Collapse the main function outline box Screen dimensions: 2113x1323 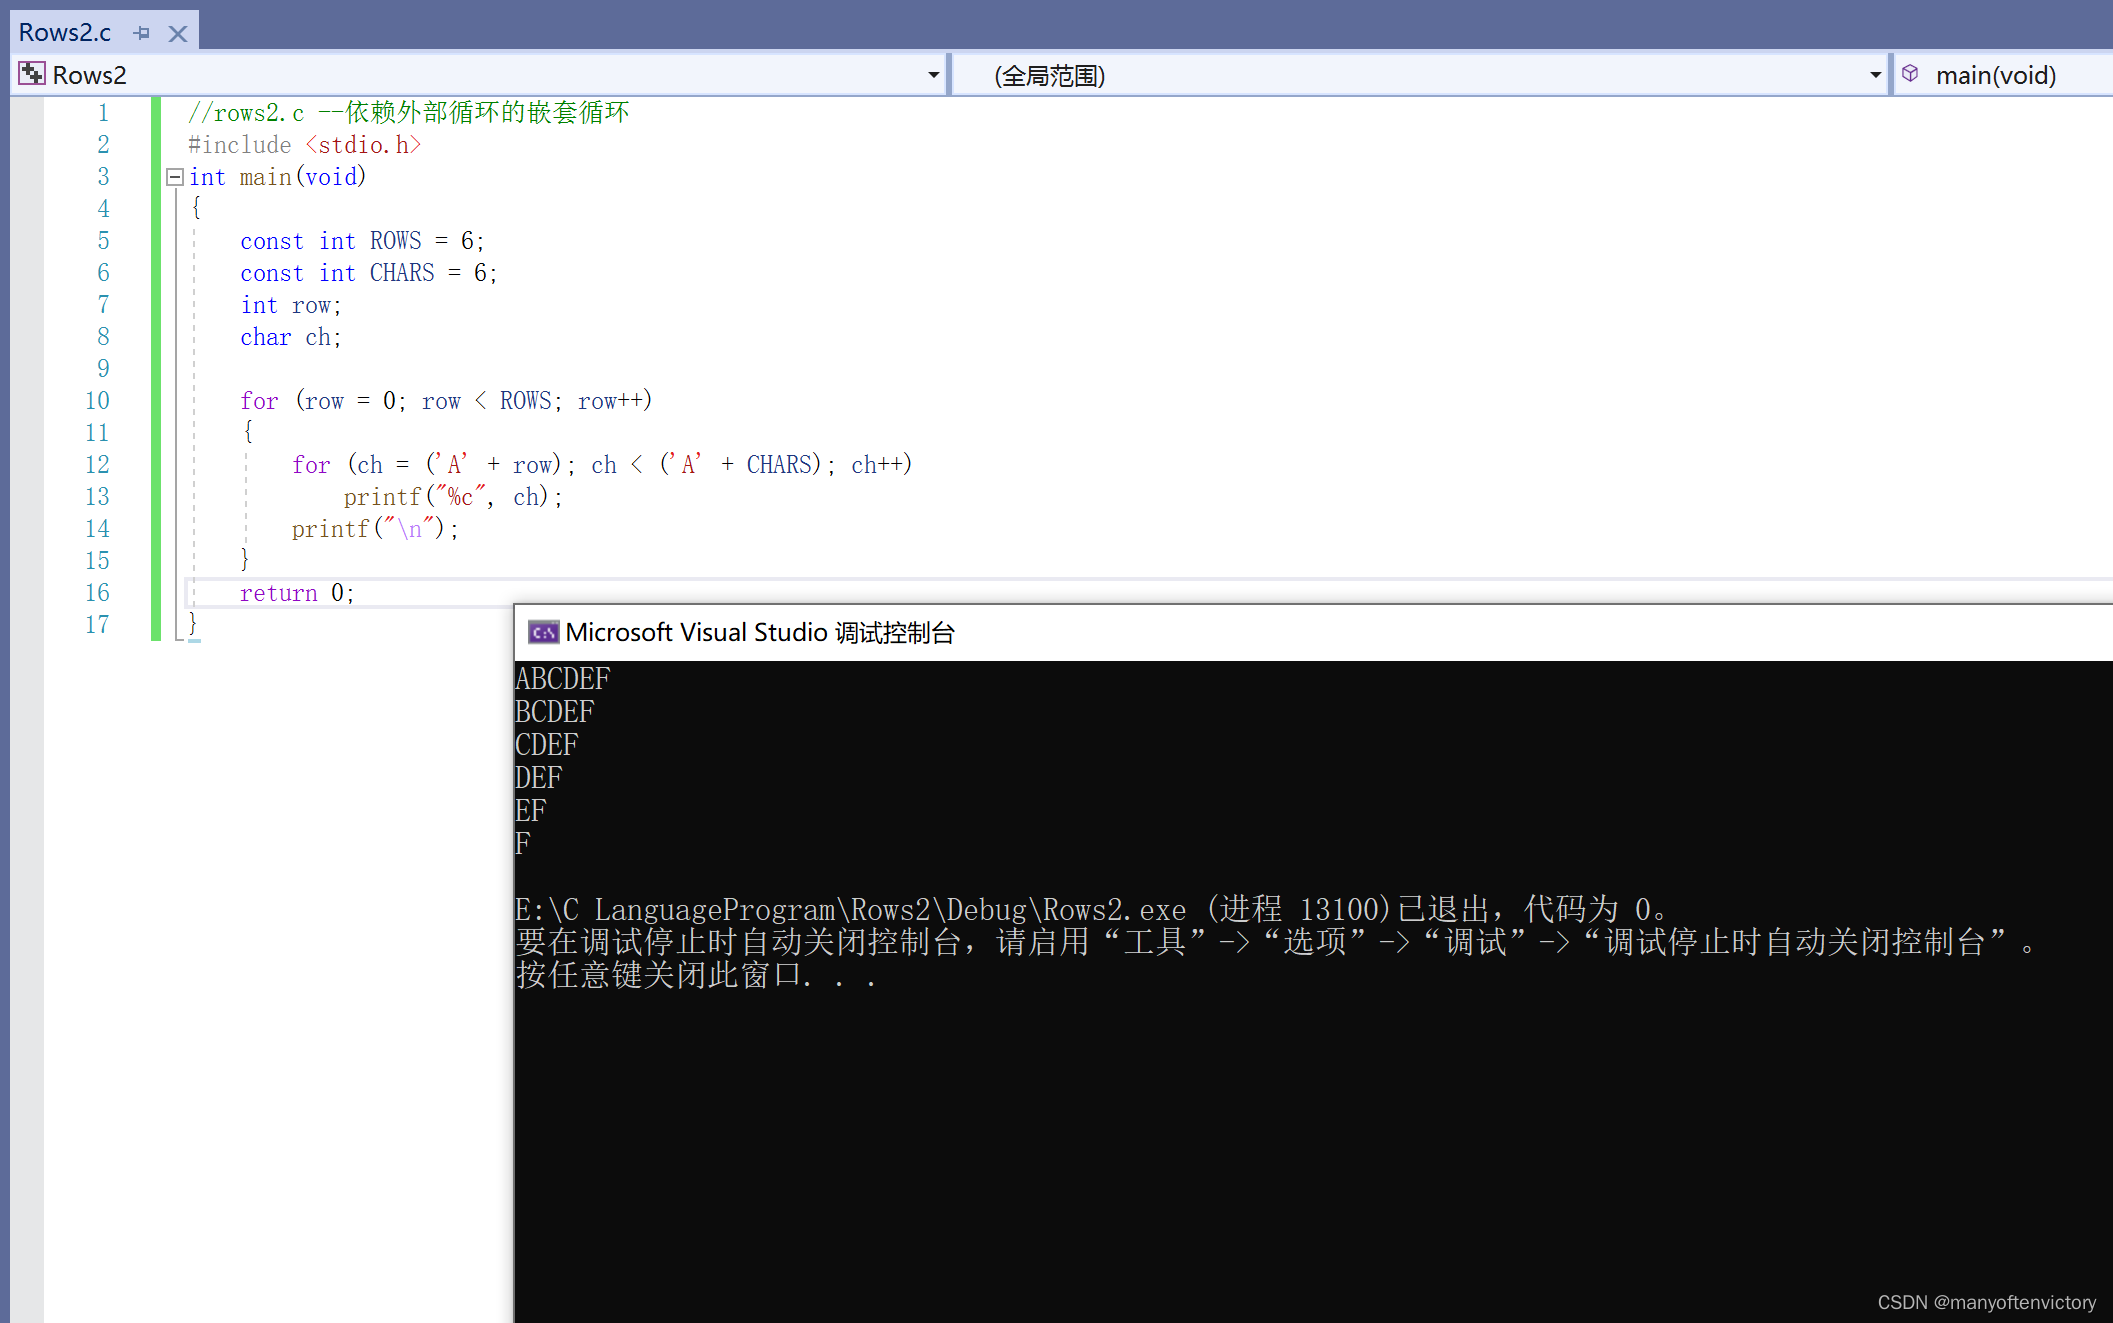click(x=175, y=177)
